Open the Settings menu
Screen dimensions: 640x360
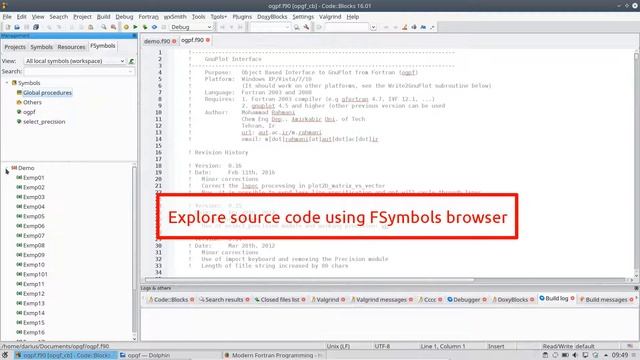(303, 17)
